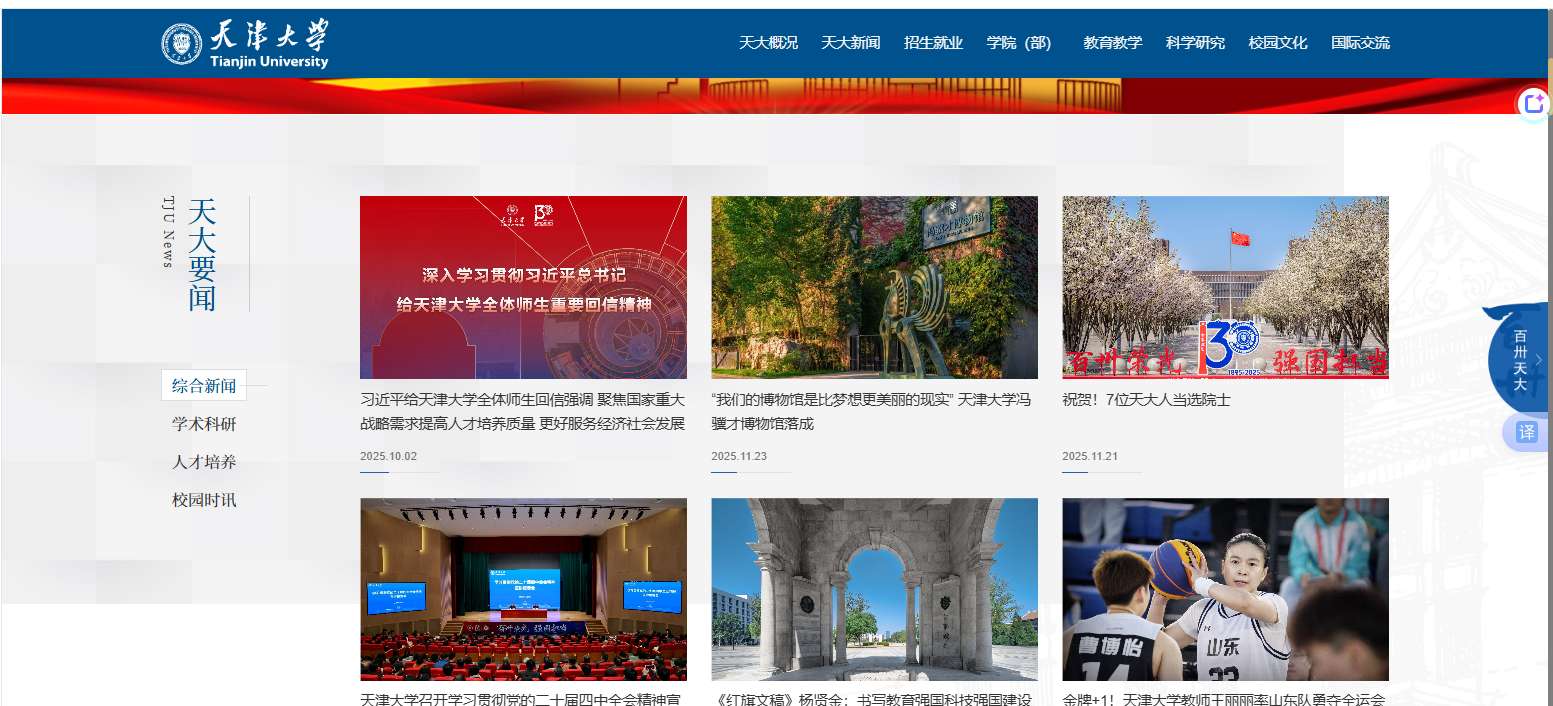
Task: Open the 天大概况 navigation menu
Action: 768,43
